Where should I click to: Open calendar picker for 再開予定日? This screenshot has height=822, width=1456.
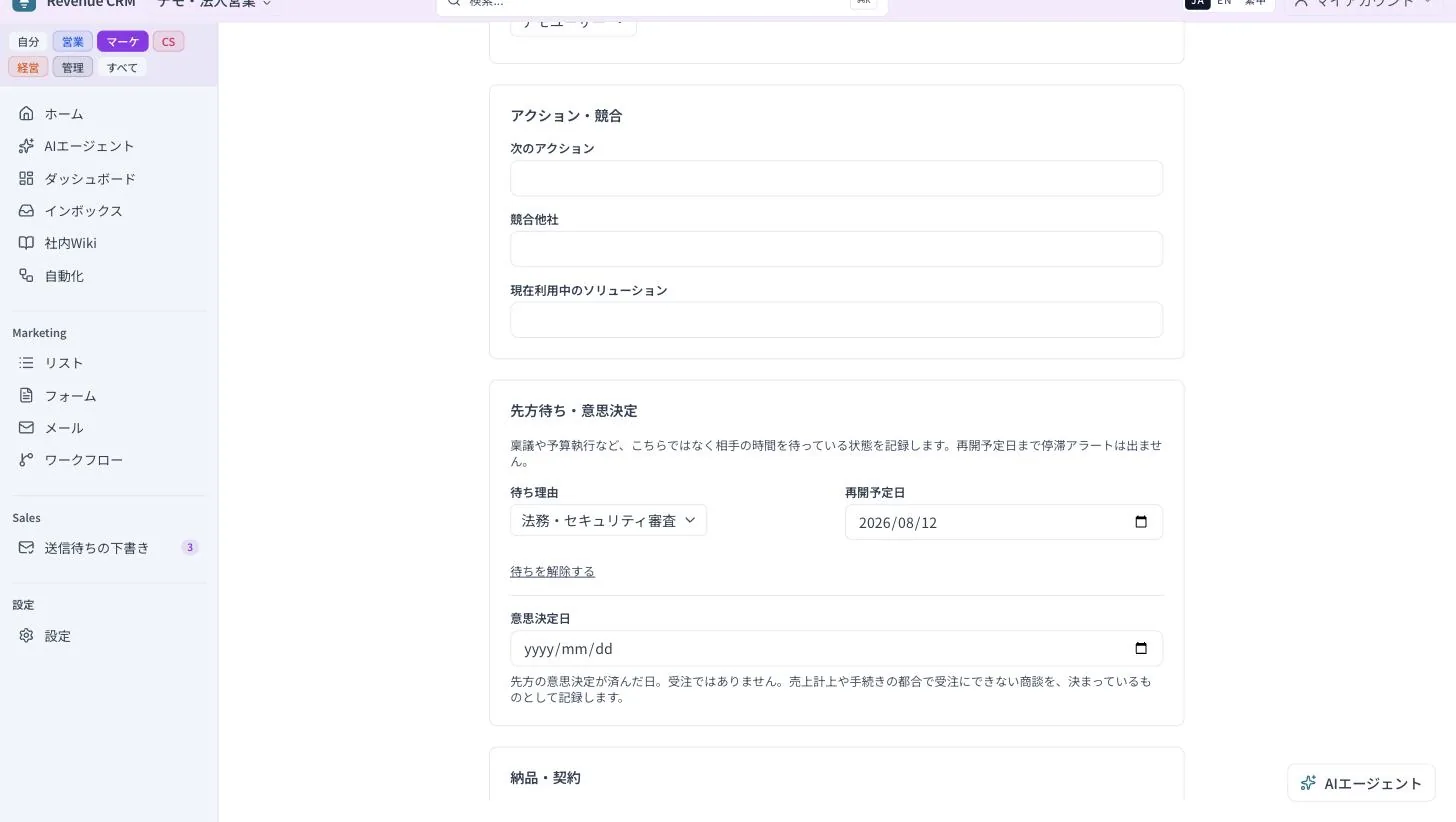pos(1141,522)
